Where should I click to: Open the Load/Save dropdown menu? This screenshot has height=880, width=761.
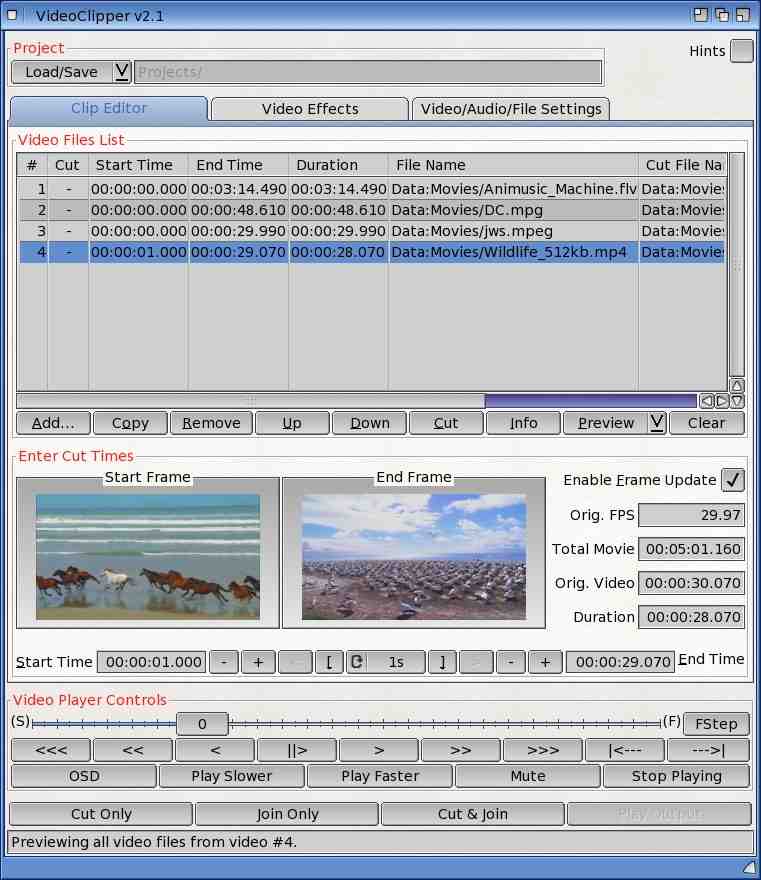(x=122, y=72)
